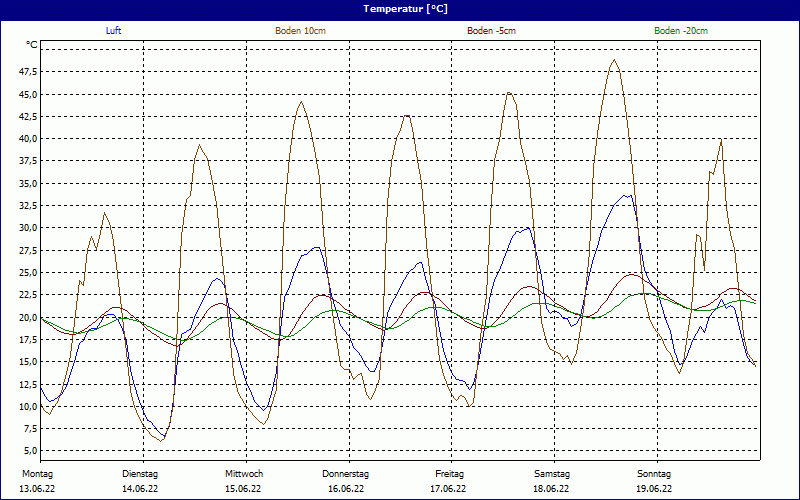Click the 30,0 y-axis value
This screenshot has height=500, width=800.
coord(28,228)
